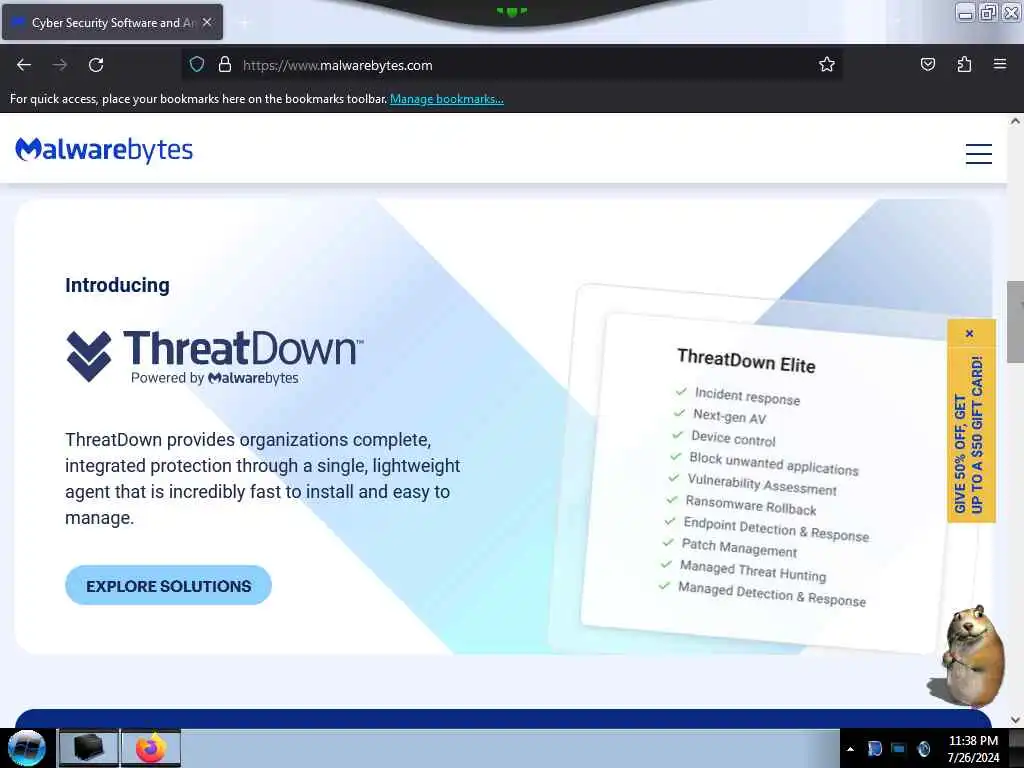Click the page scroll up arrow
Image resolution: width=1024 pixels, height=768 pixels.
[x=1015, y=121]
